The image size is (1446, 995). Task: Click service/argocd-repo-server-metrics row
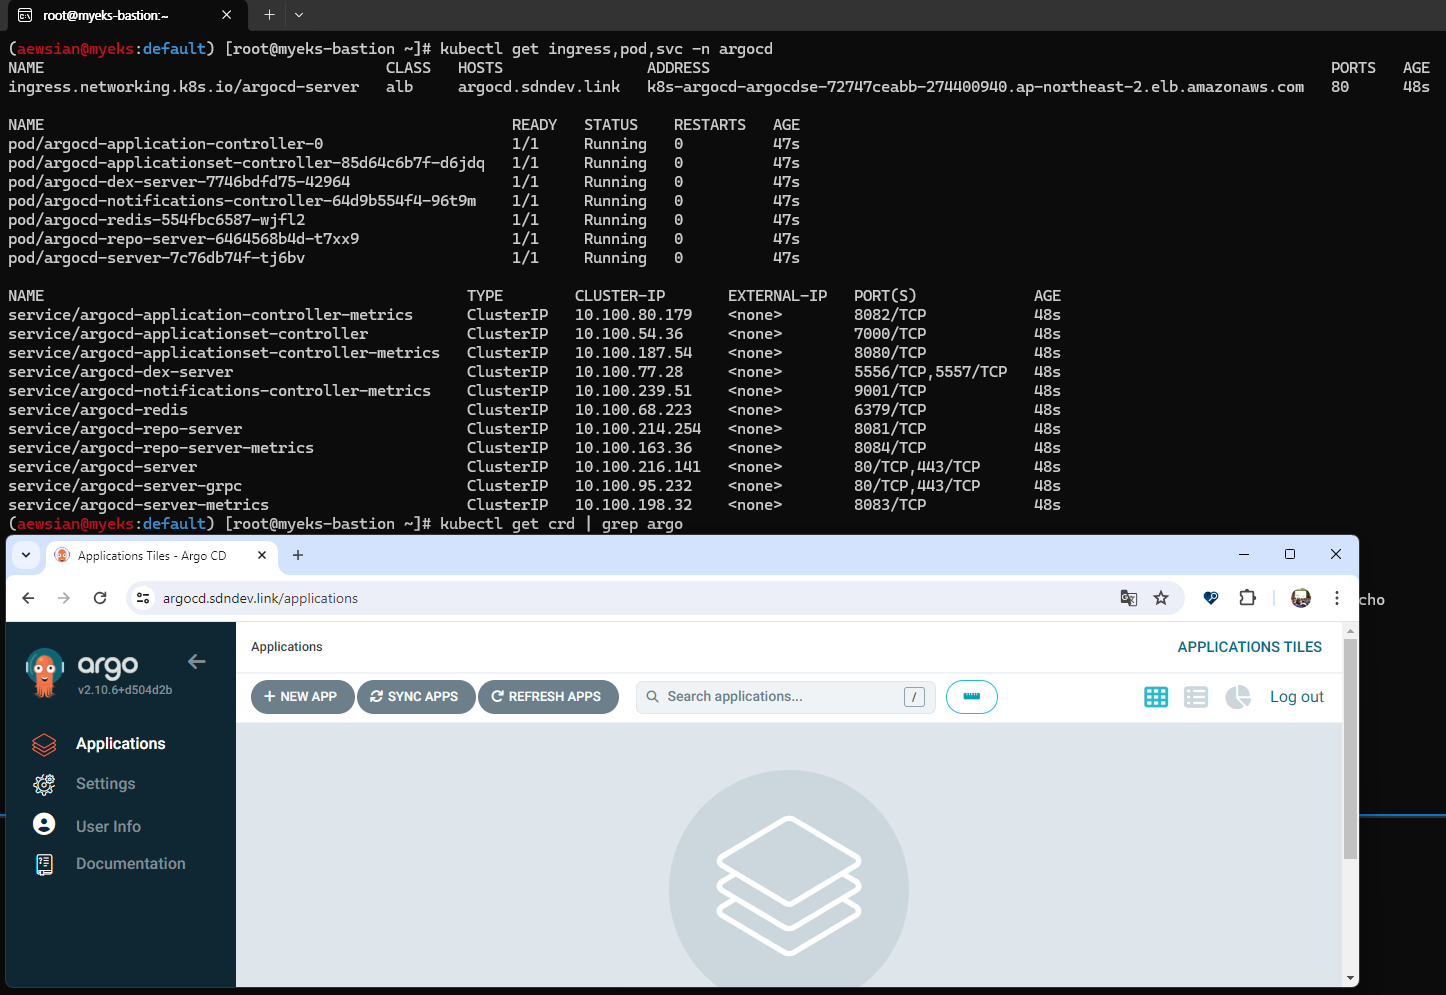(535, 448)
